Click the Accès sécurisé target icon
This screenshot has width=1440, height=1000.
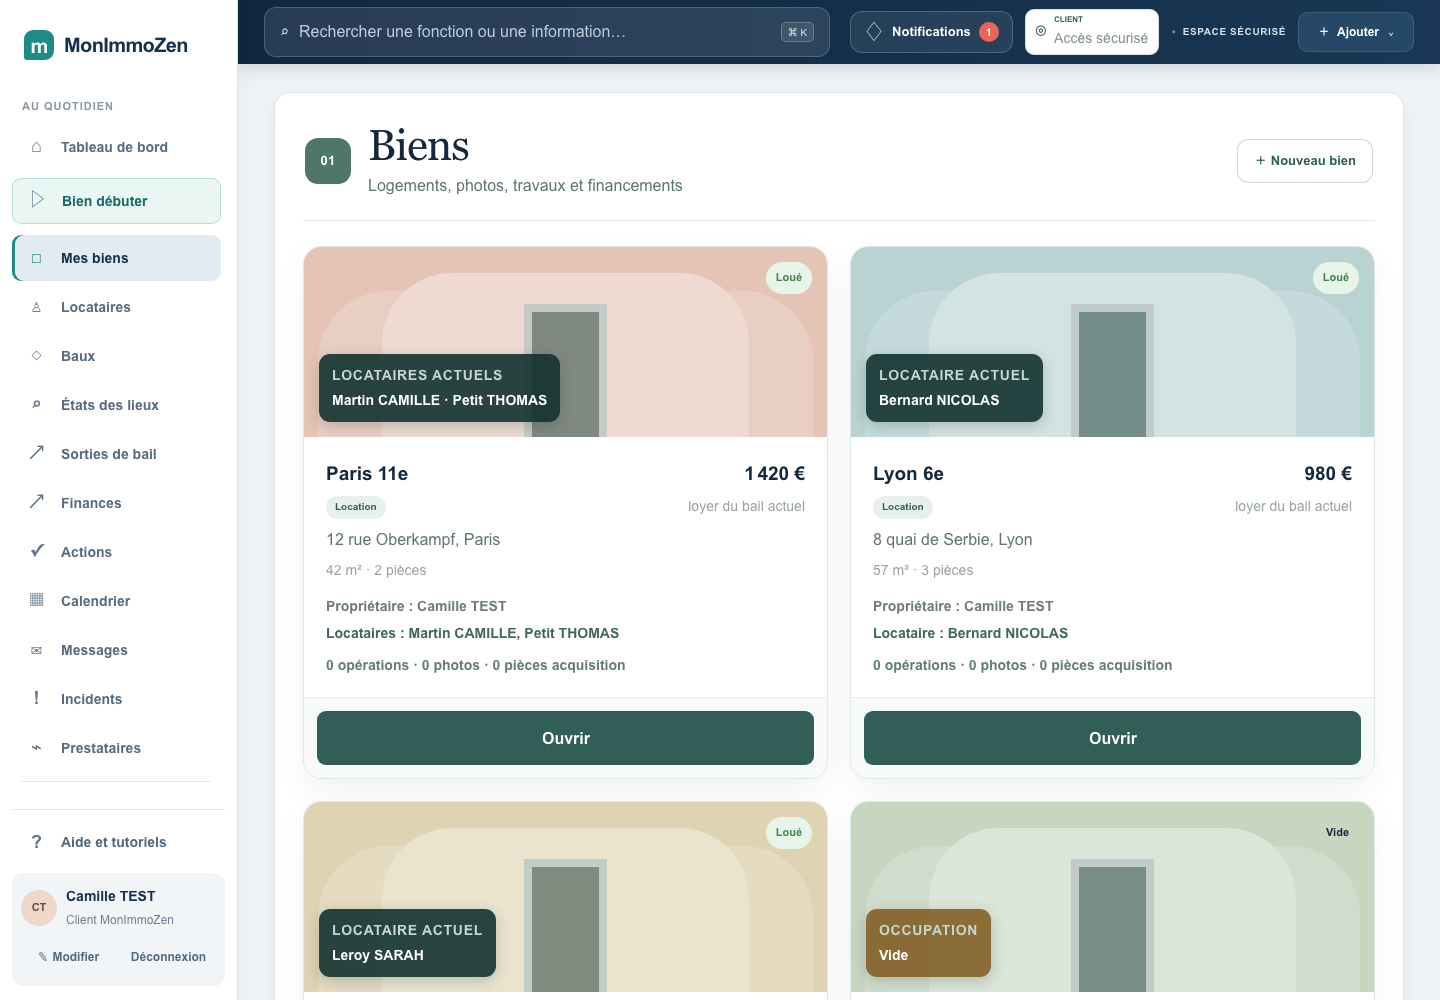(1041, 32)
